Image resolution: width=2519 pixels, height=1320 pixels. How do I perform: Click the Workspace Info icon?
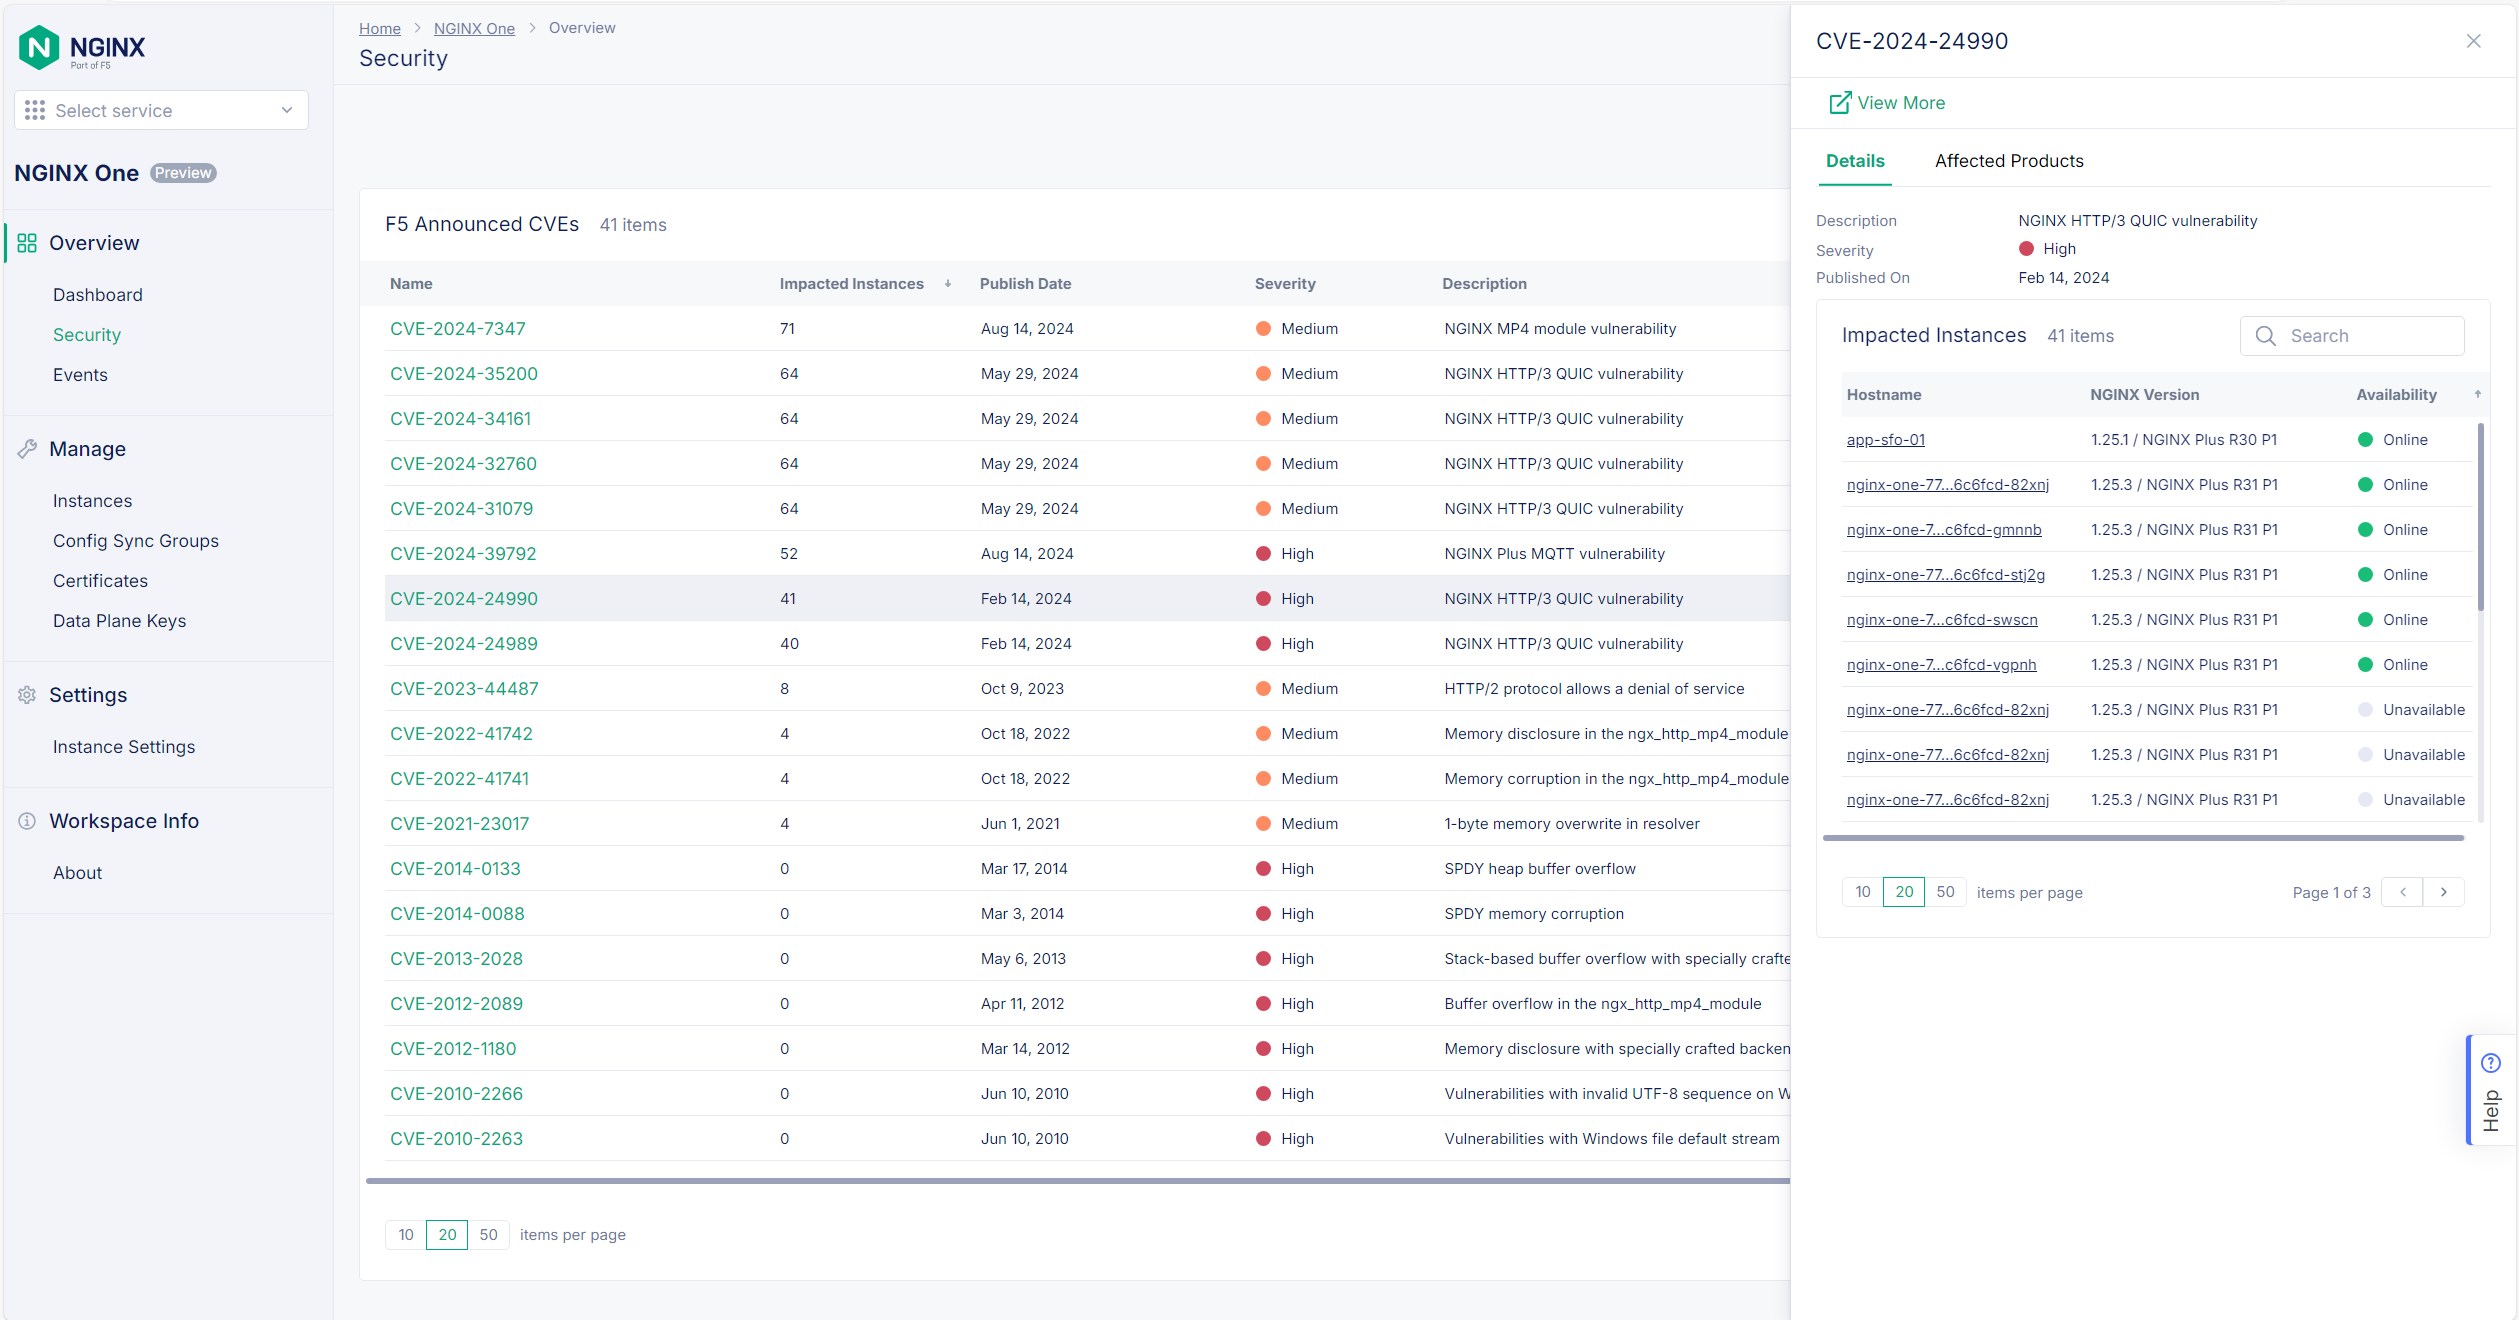[27, 821]
